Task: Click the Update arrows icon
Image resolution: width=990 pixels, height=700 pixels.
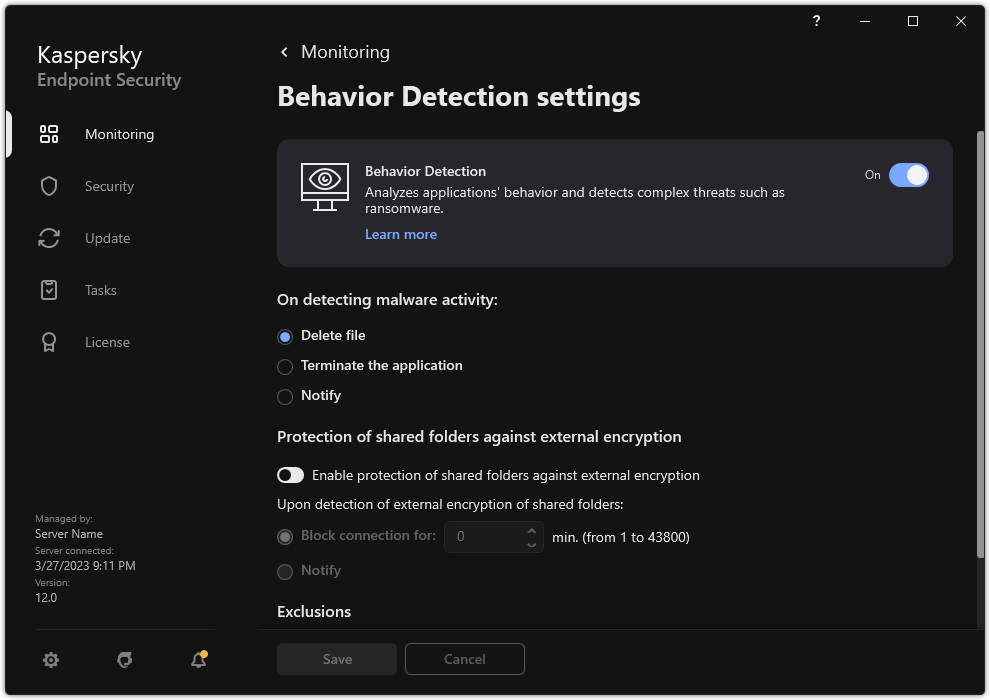Action: 49,238
